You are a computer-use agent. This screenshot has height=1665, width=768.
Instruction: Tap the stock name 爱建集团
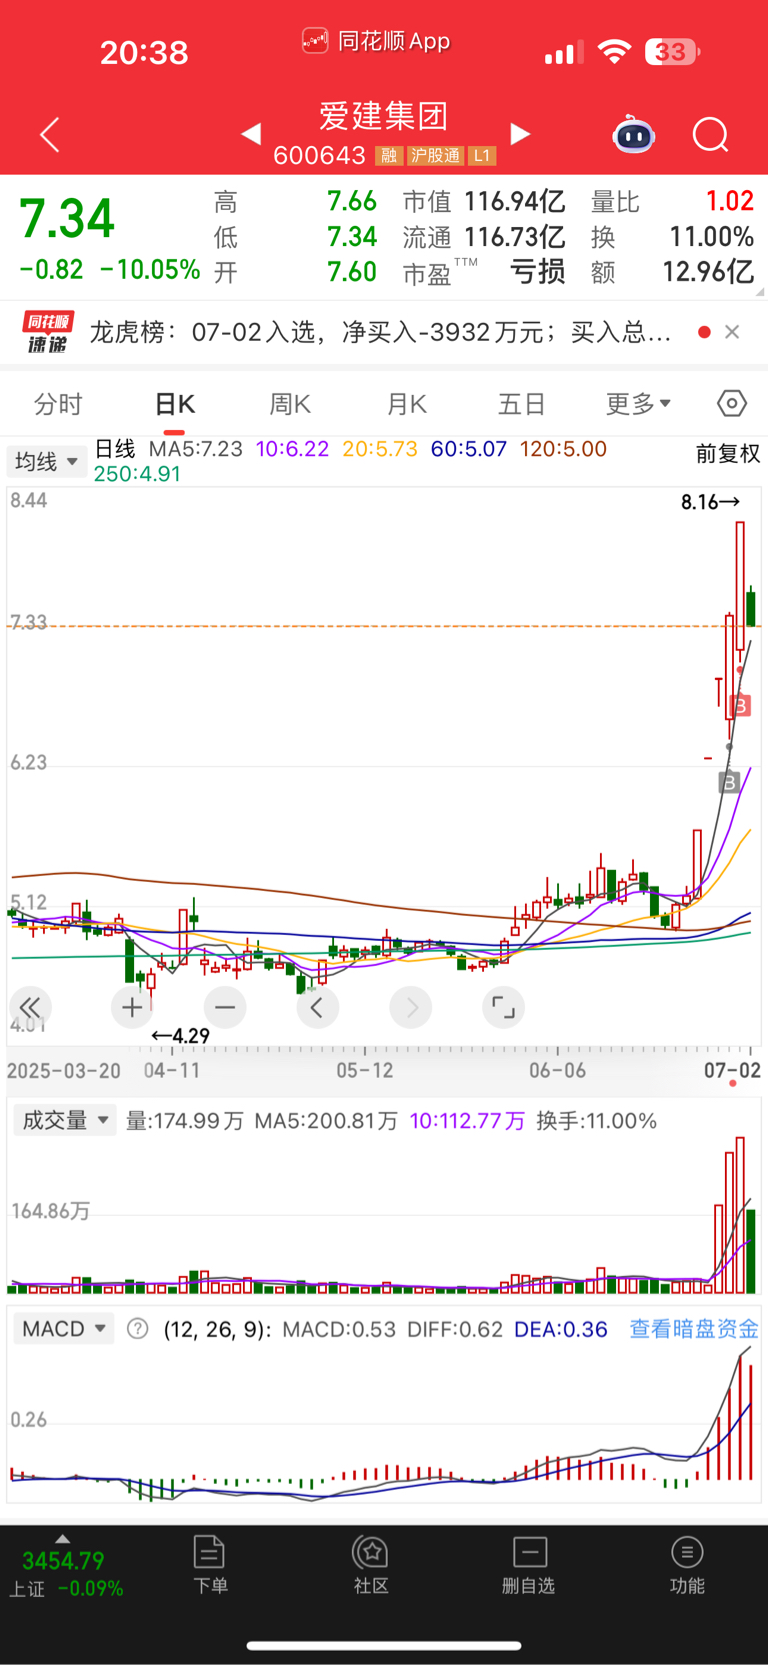tap(384, 116)
